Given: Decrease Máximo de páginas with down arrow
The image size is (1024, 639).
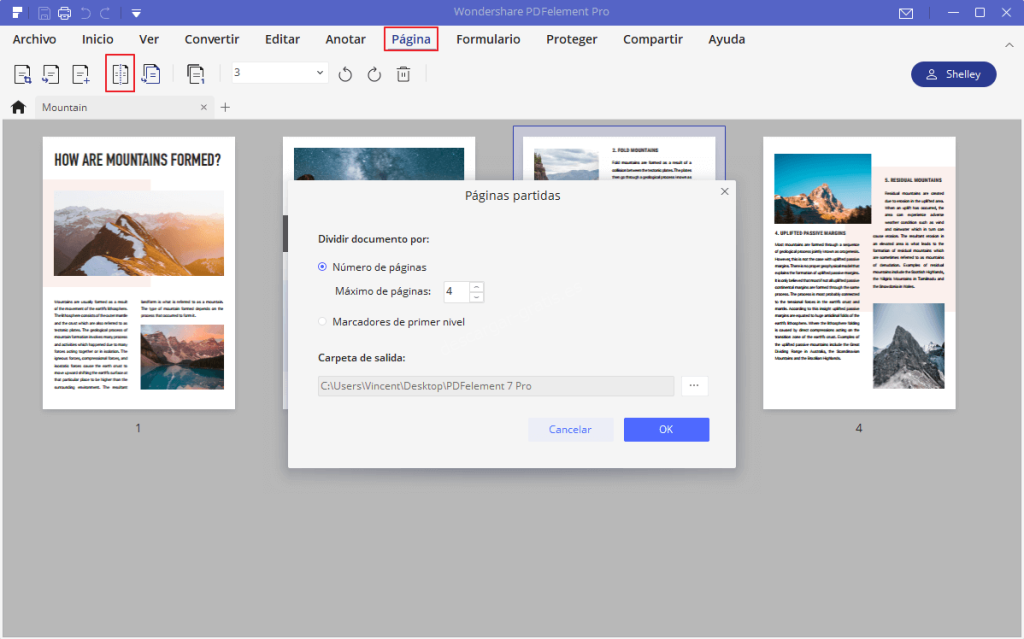Looking at the screenshot, I should click(477, 297).
